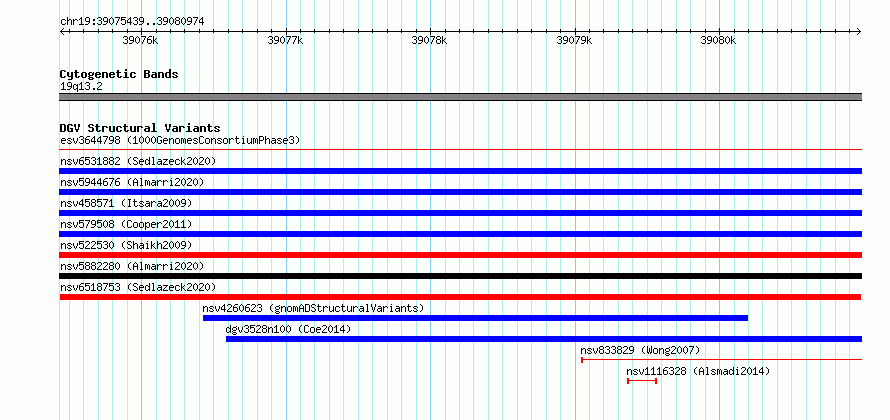Open nsv458571 (Itsara2009) label
Screen dimensions: 890x420
[126, 203]
